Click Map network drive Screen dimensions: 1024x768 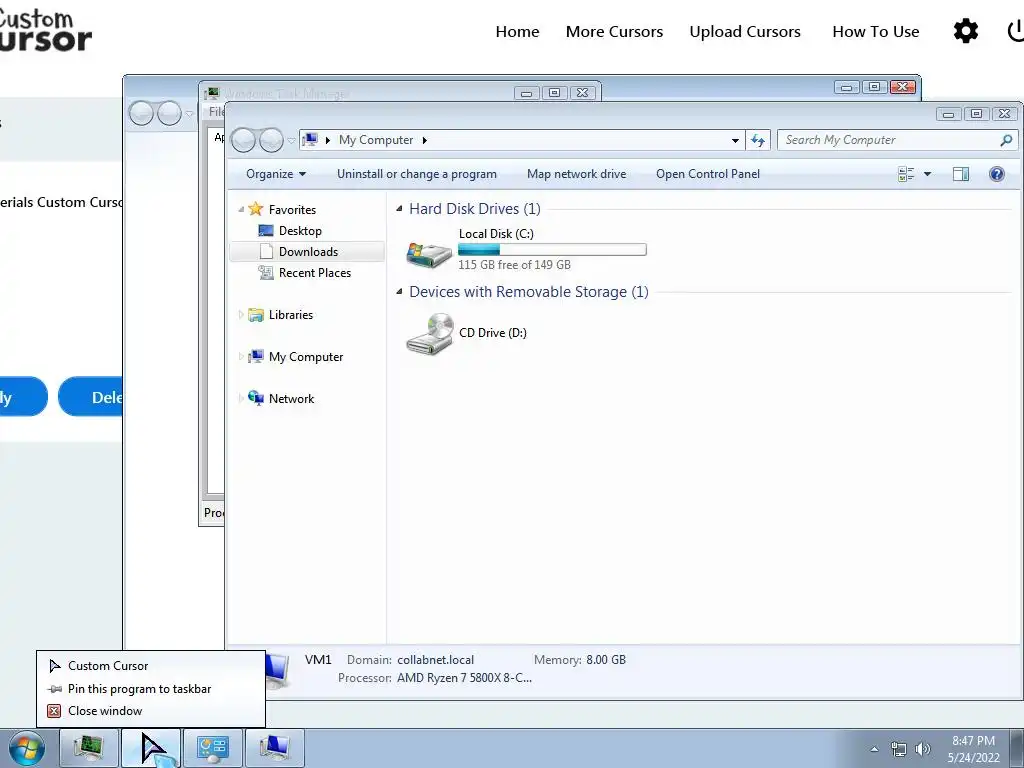pyautogui.click(x=576, y=174)
